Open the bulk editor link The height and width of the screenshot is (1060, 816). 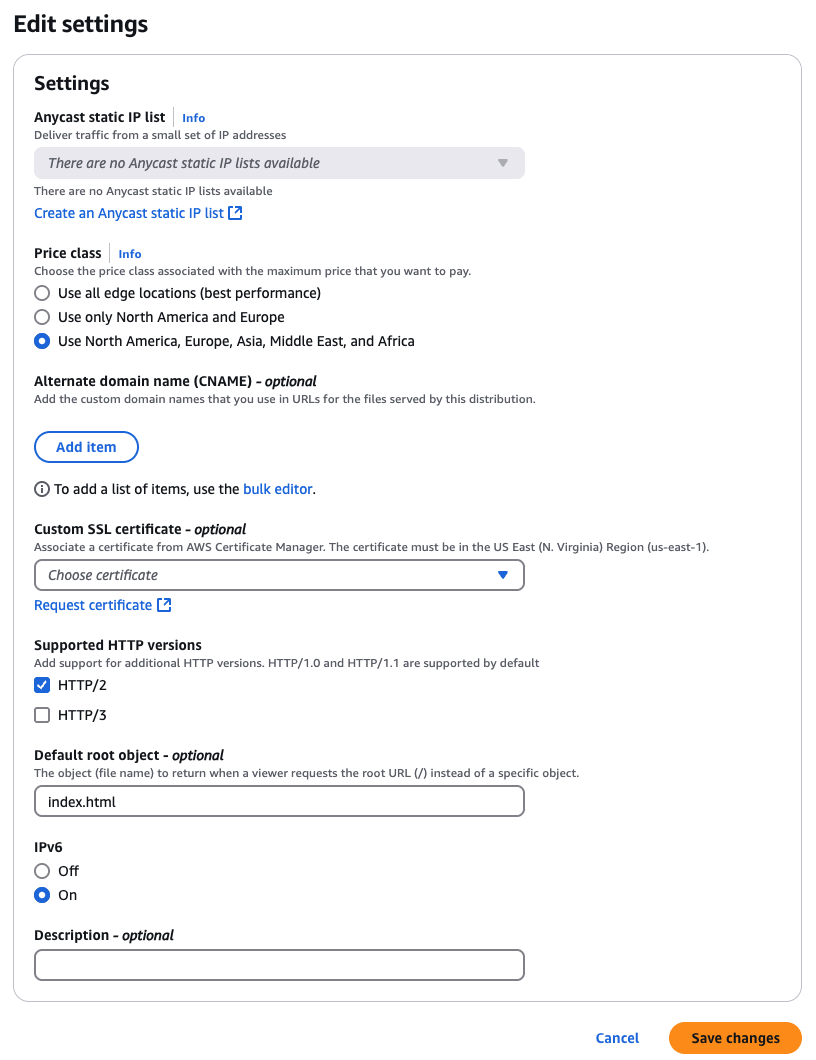[277, 489]
